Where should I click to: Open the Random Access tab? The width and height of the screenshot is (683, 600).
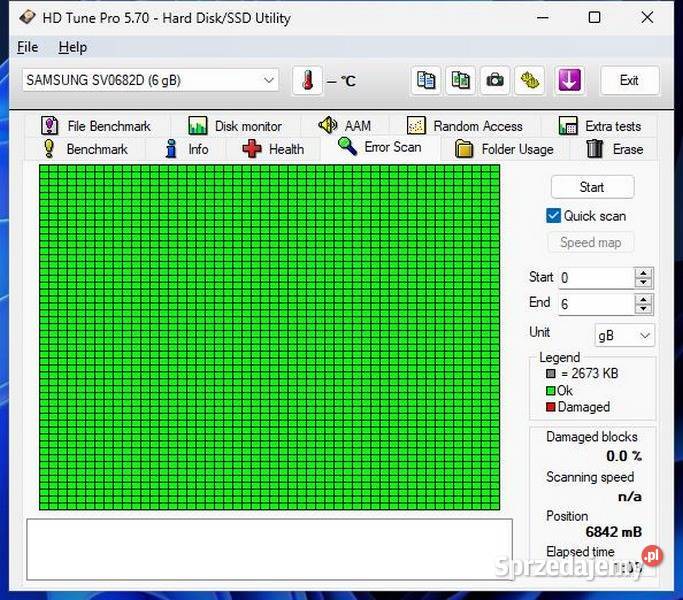coord(464,126)
